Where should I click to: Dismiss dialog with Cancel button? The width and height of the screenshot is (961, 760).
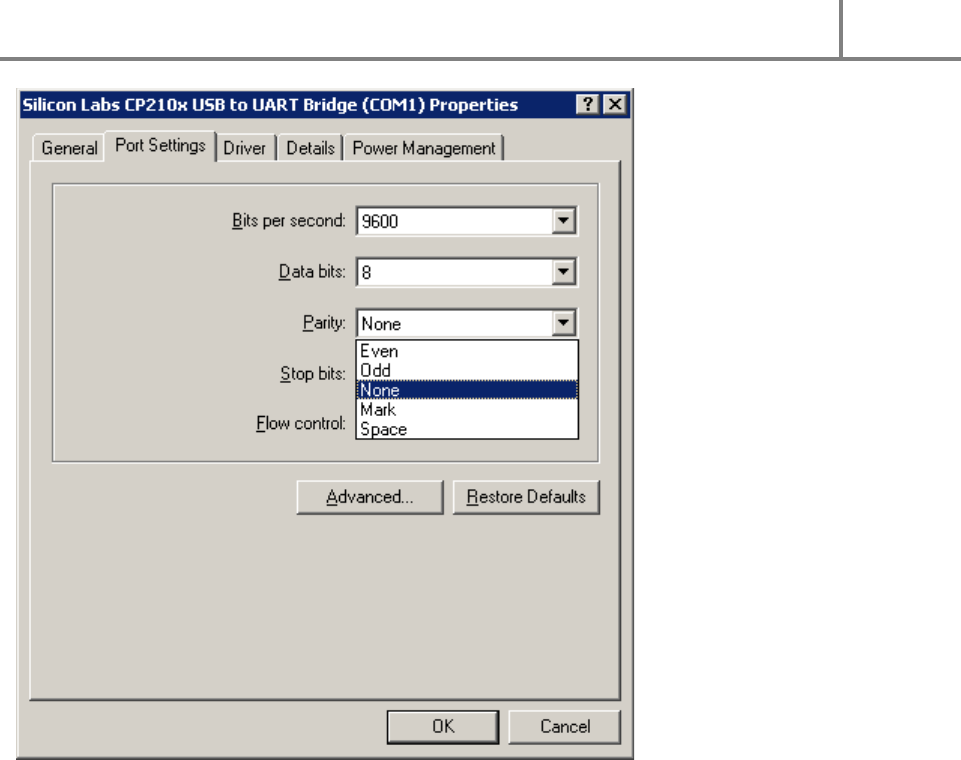tap(564, 727)
